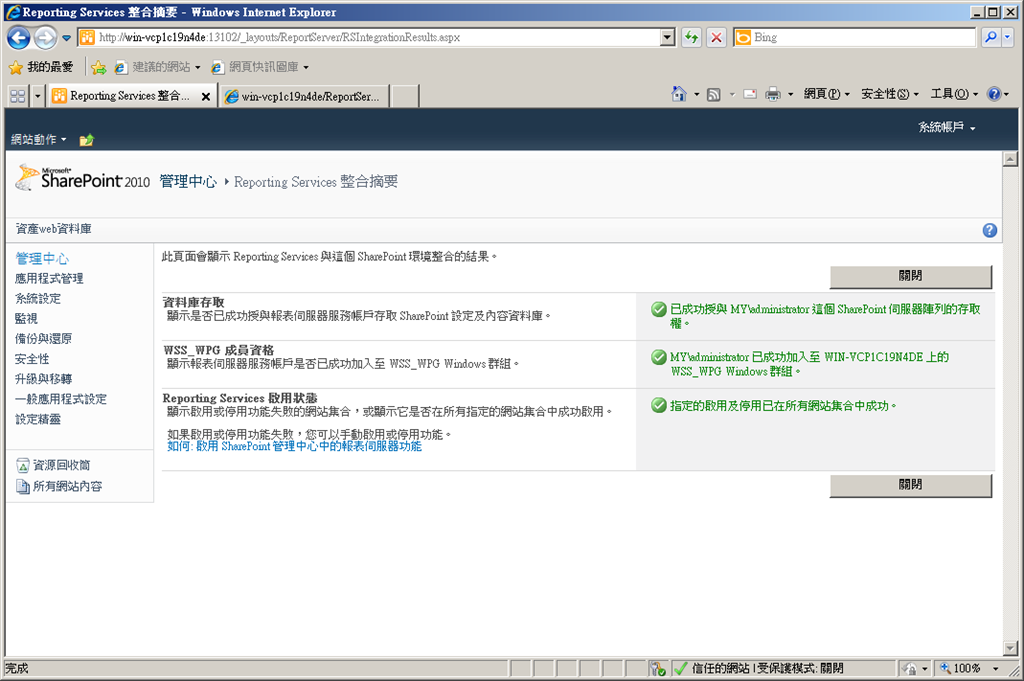Open 網站動作 site actions menu
This screenshot has height=681, width=1024.
[x=39, y=139]
